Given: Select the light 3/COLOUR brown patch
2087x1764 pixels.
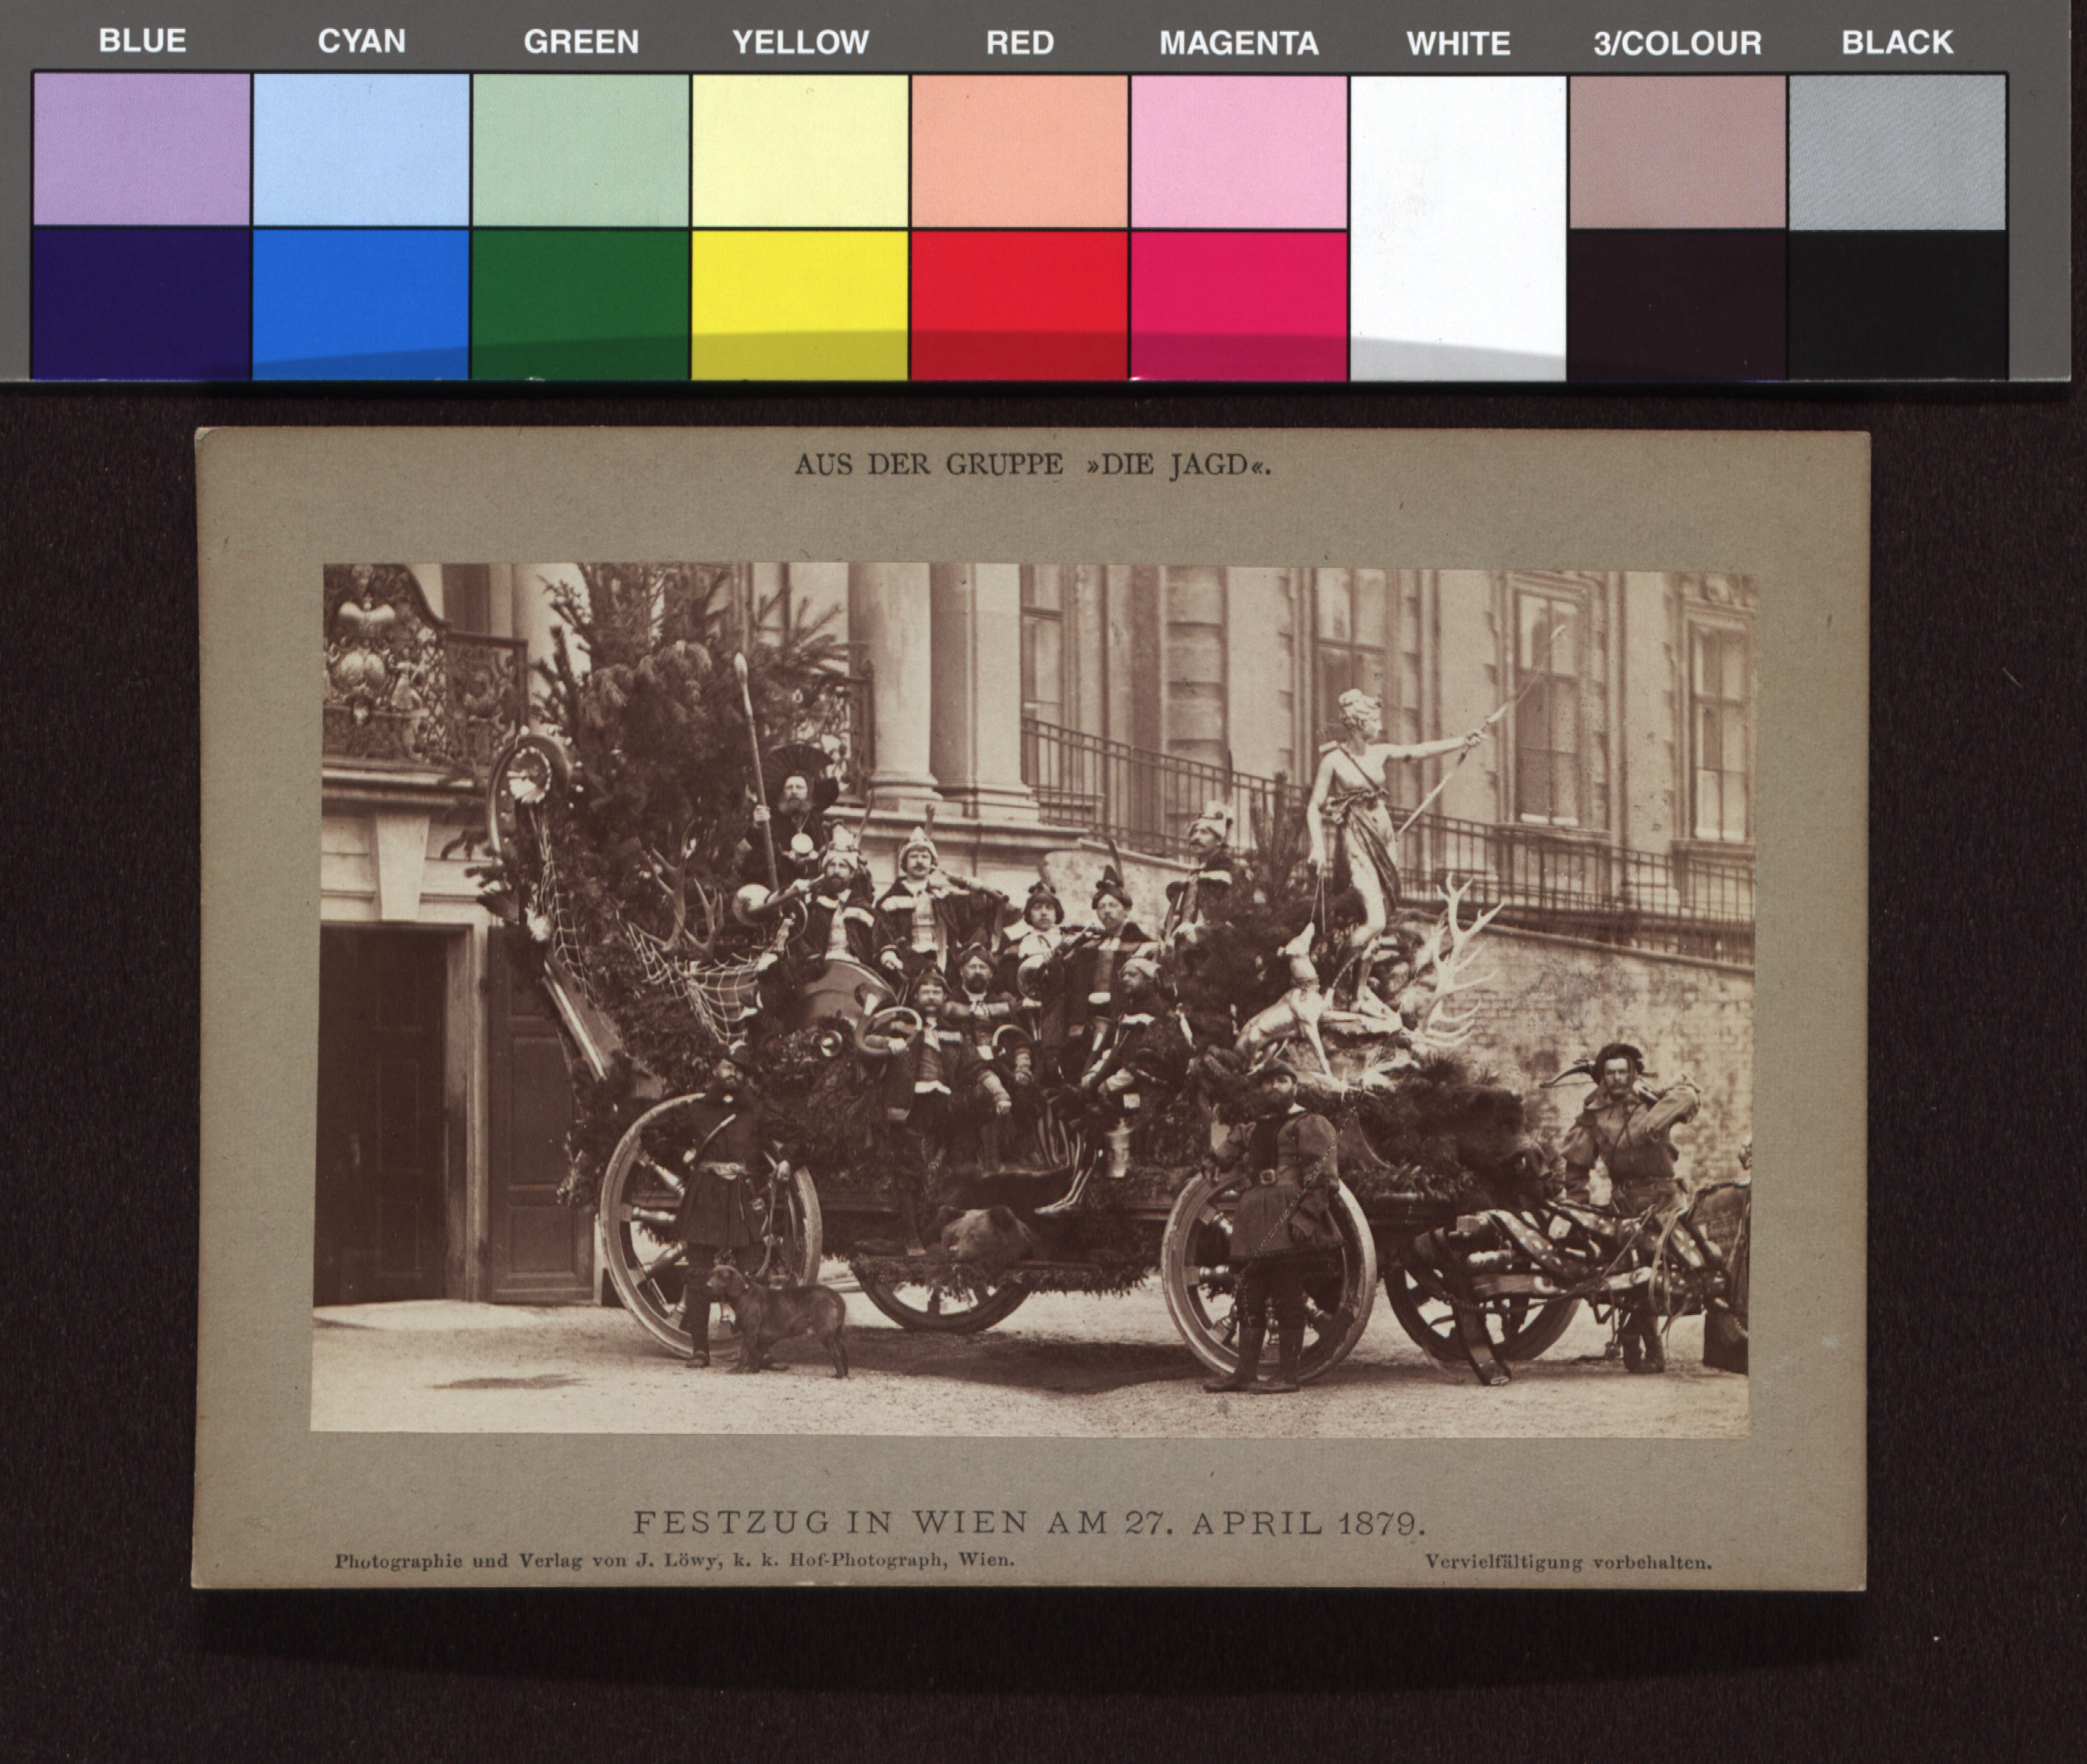Looking at the screenshot, I should pyautogui.click(x=1677, y=151).
